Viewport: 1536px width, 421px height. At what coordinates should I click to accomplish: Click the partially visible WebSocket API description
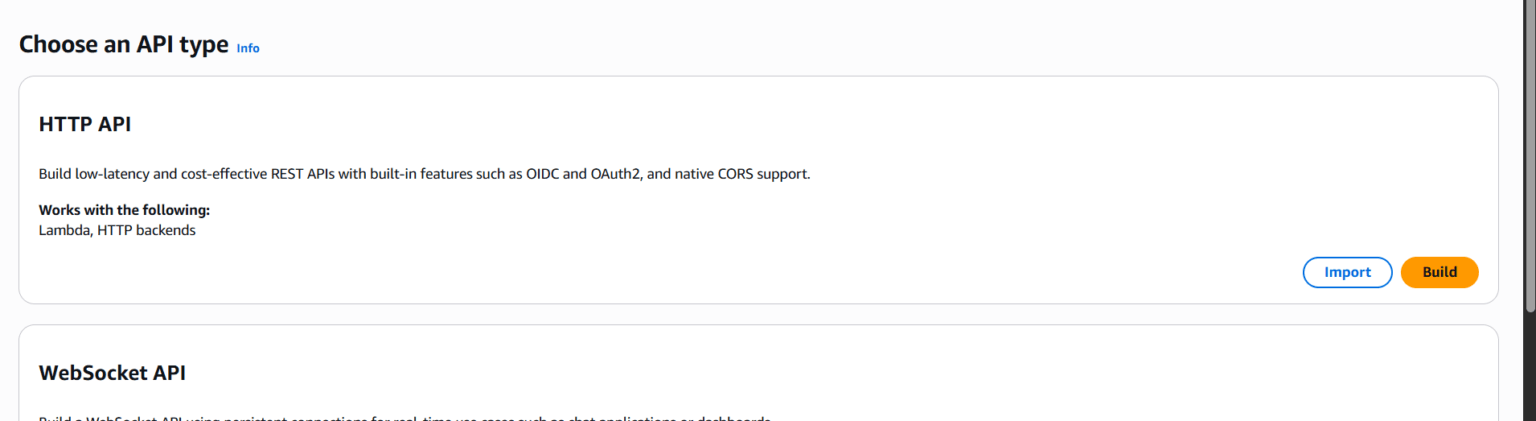tap(400, 417)
